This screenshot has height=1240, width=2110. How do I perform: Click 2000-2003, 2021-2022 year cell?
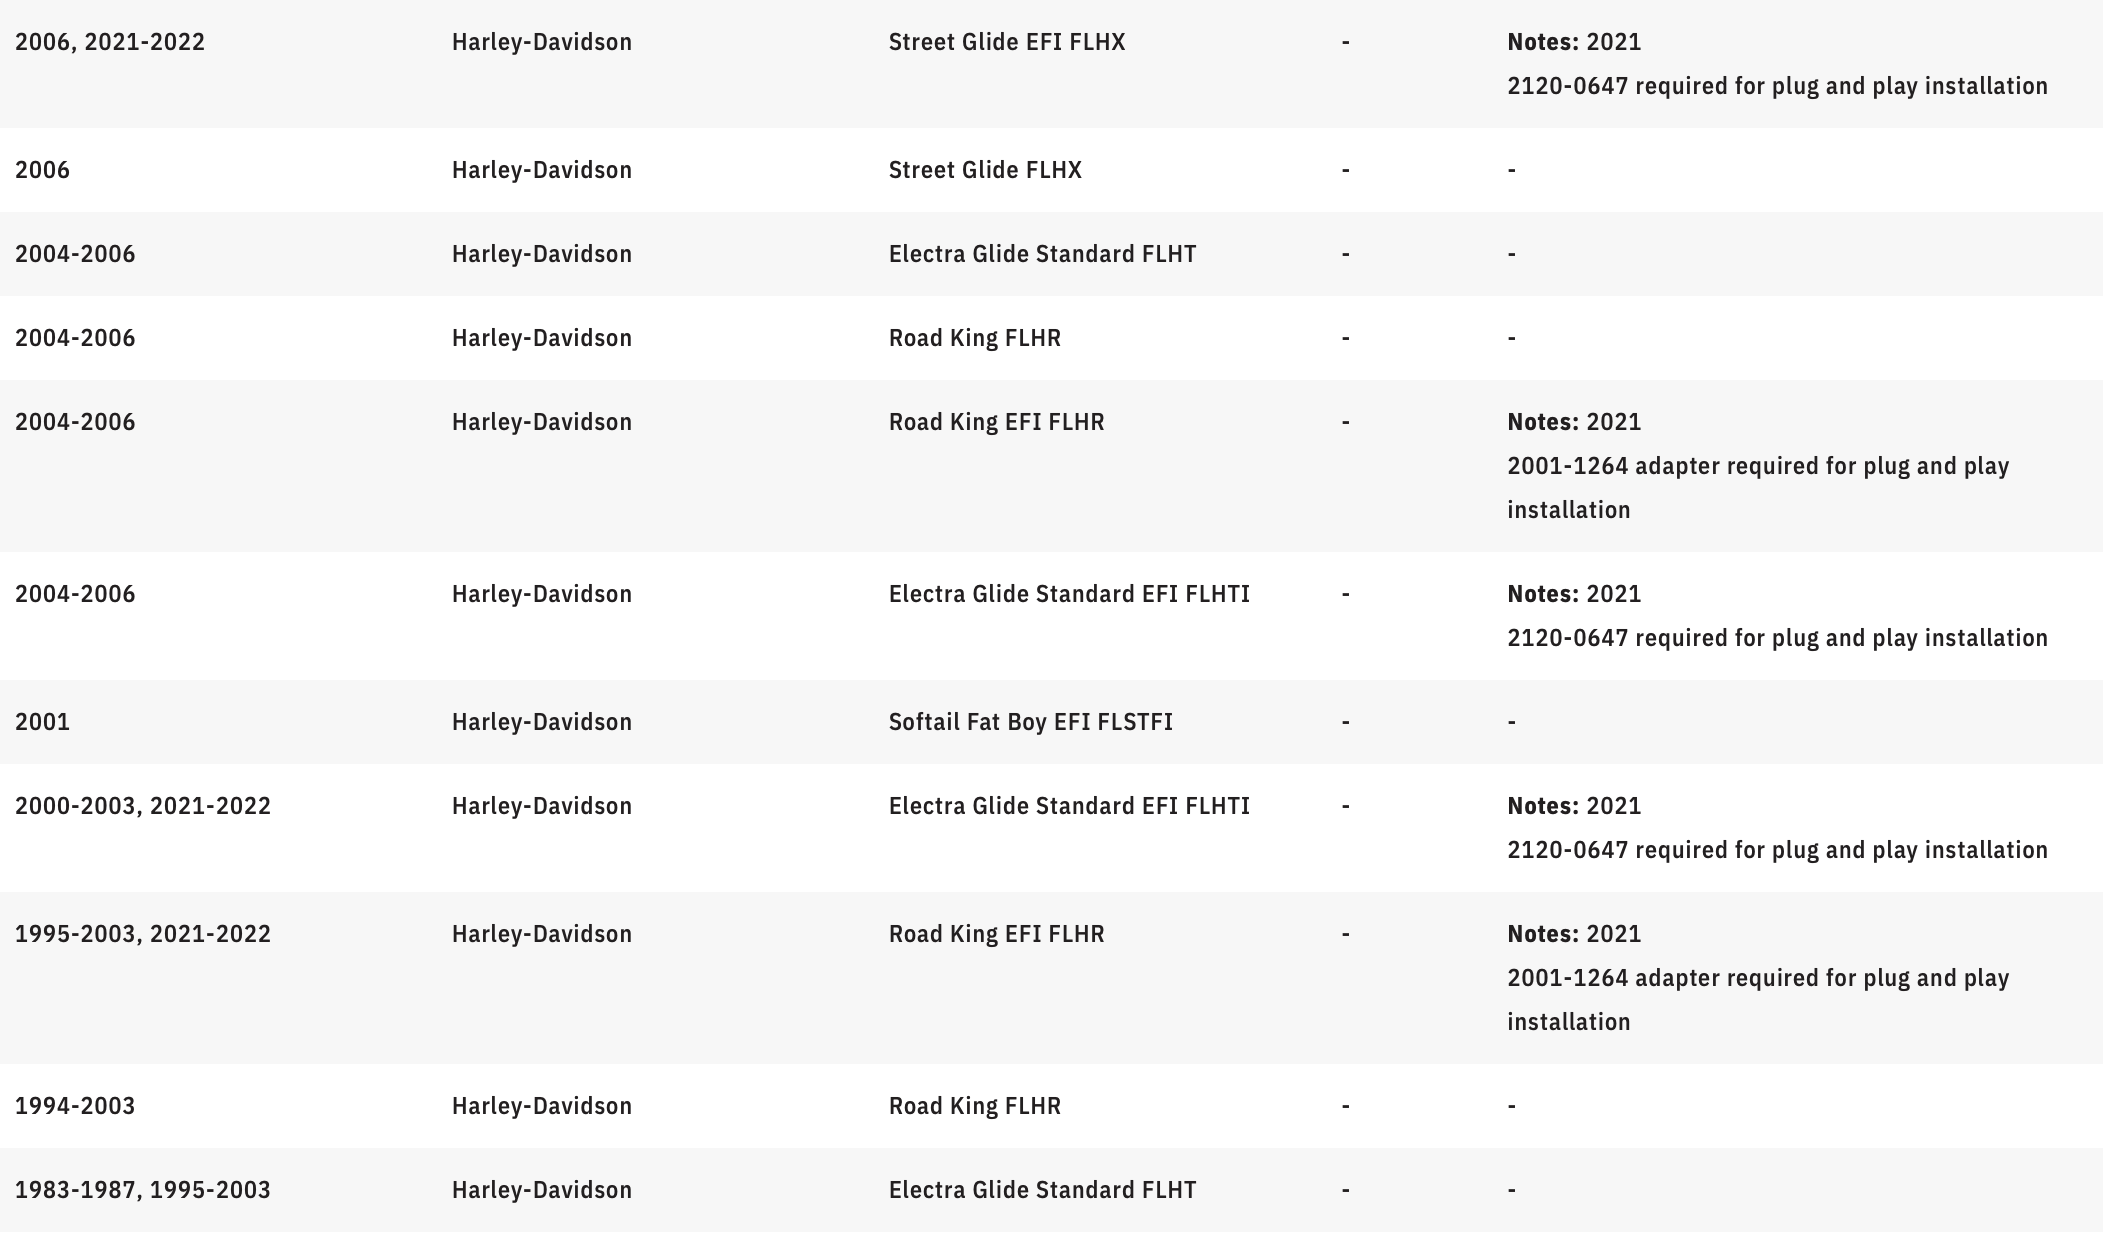tap(143, 806)
